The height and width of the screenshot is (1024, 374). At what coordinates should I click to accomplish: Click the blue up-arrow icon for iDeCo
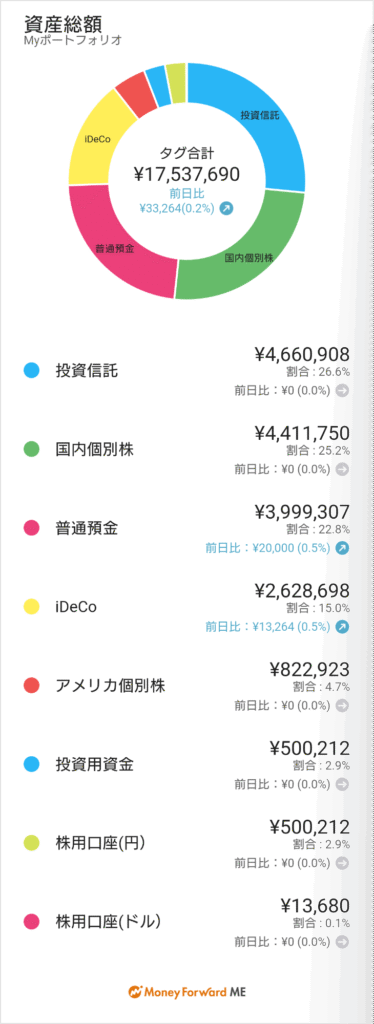pyautogui.click(x=342, y=626)
